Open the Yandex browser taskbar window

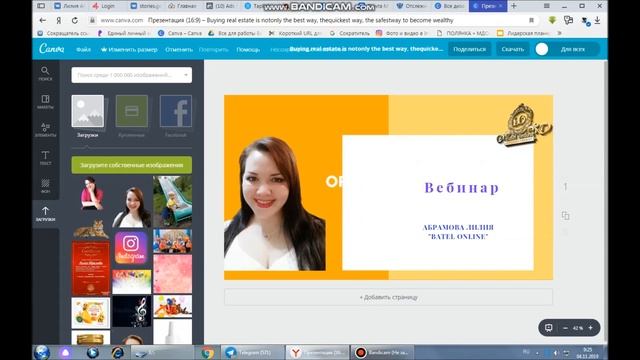318,352
